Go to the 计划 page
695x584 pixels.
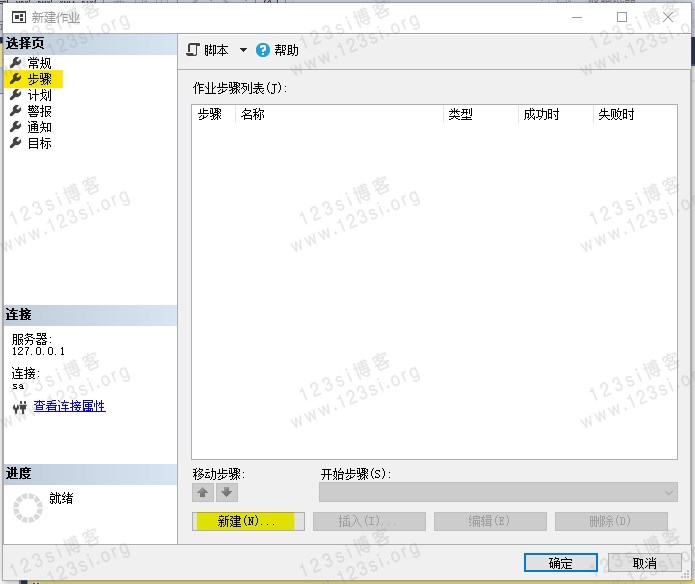[x=39, y=95]
